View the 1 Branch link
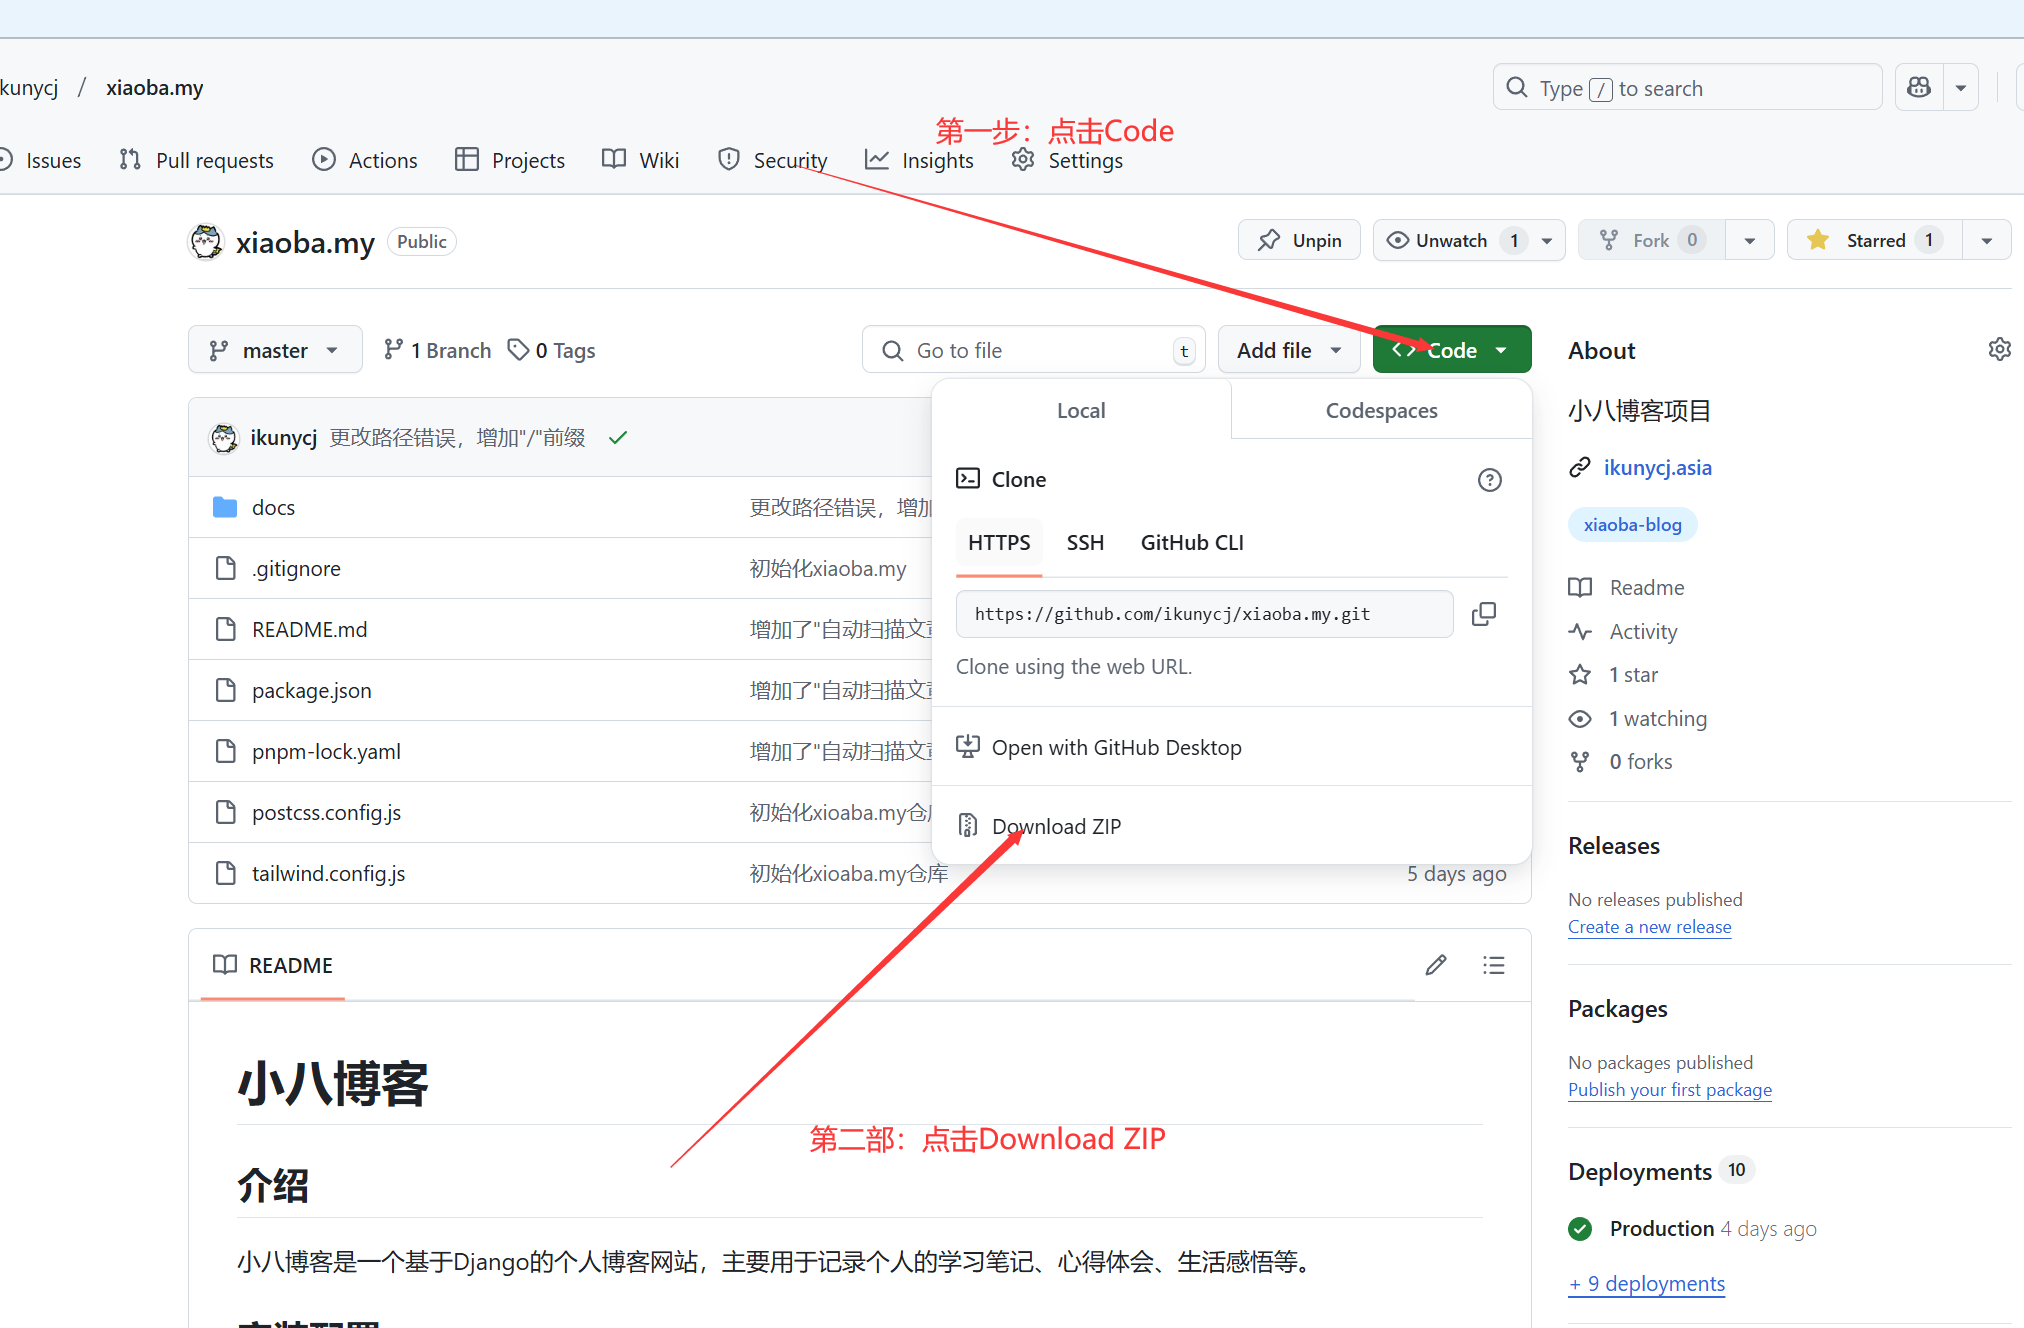 pyautogui.click(x=438, y=350)
